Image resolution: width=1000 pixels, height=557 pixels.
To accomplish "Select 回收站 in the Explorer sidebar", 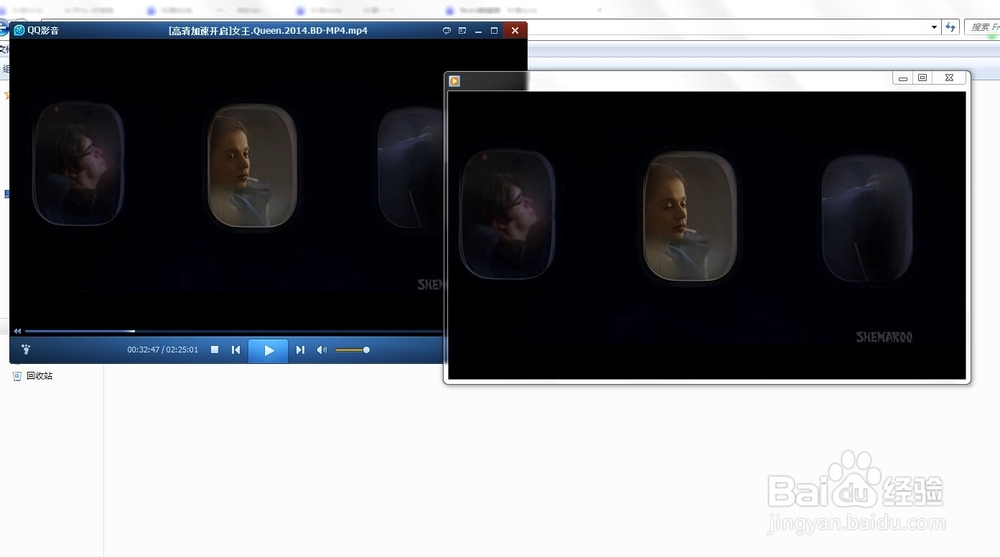I will coord(33,376).
